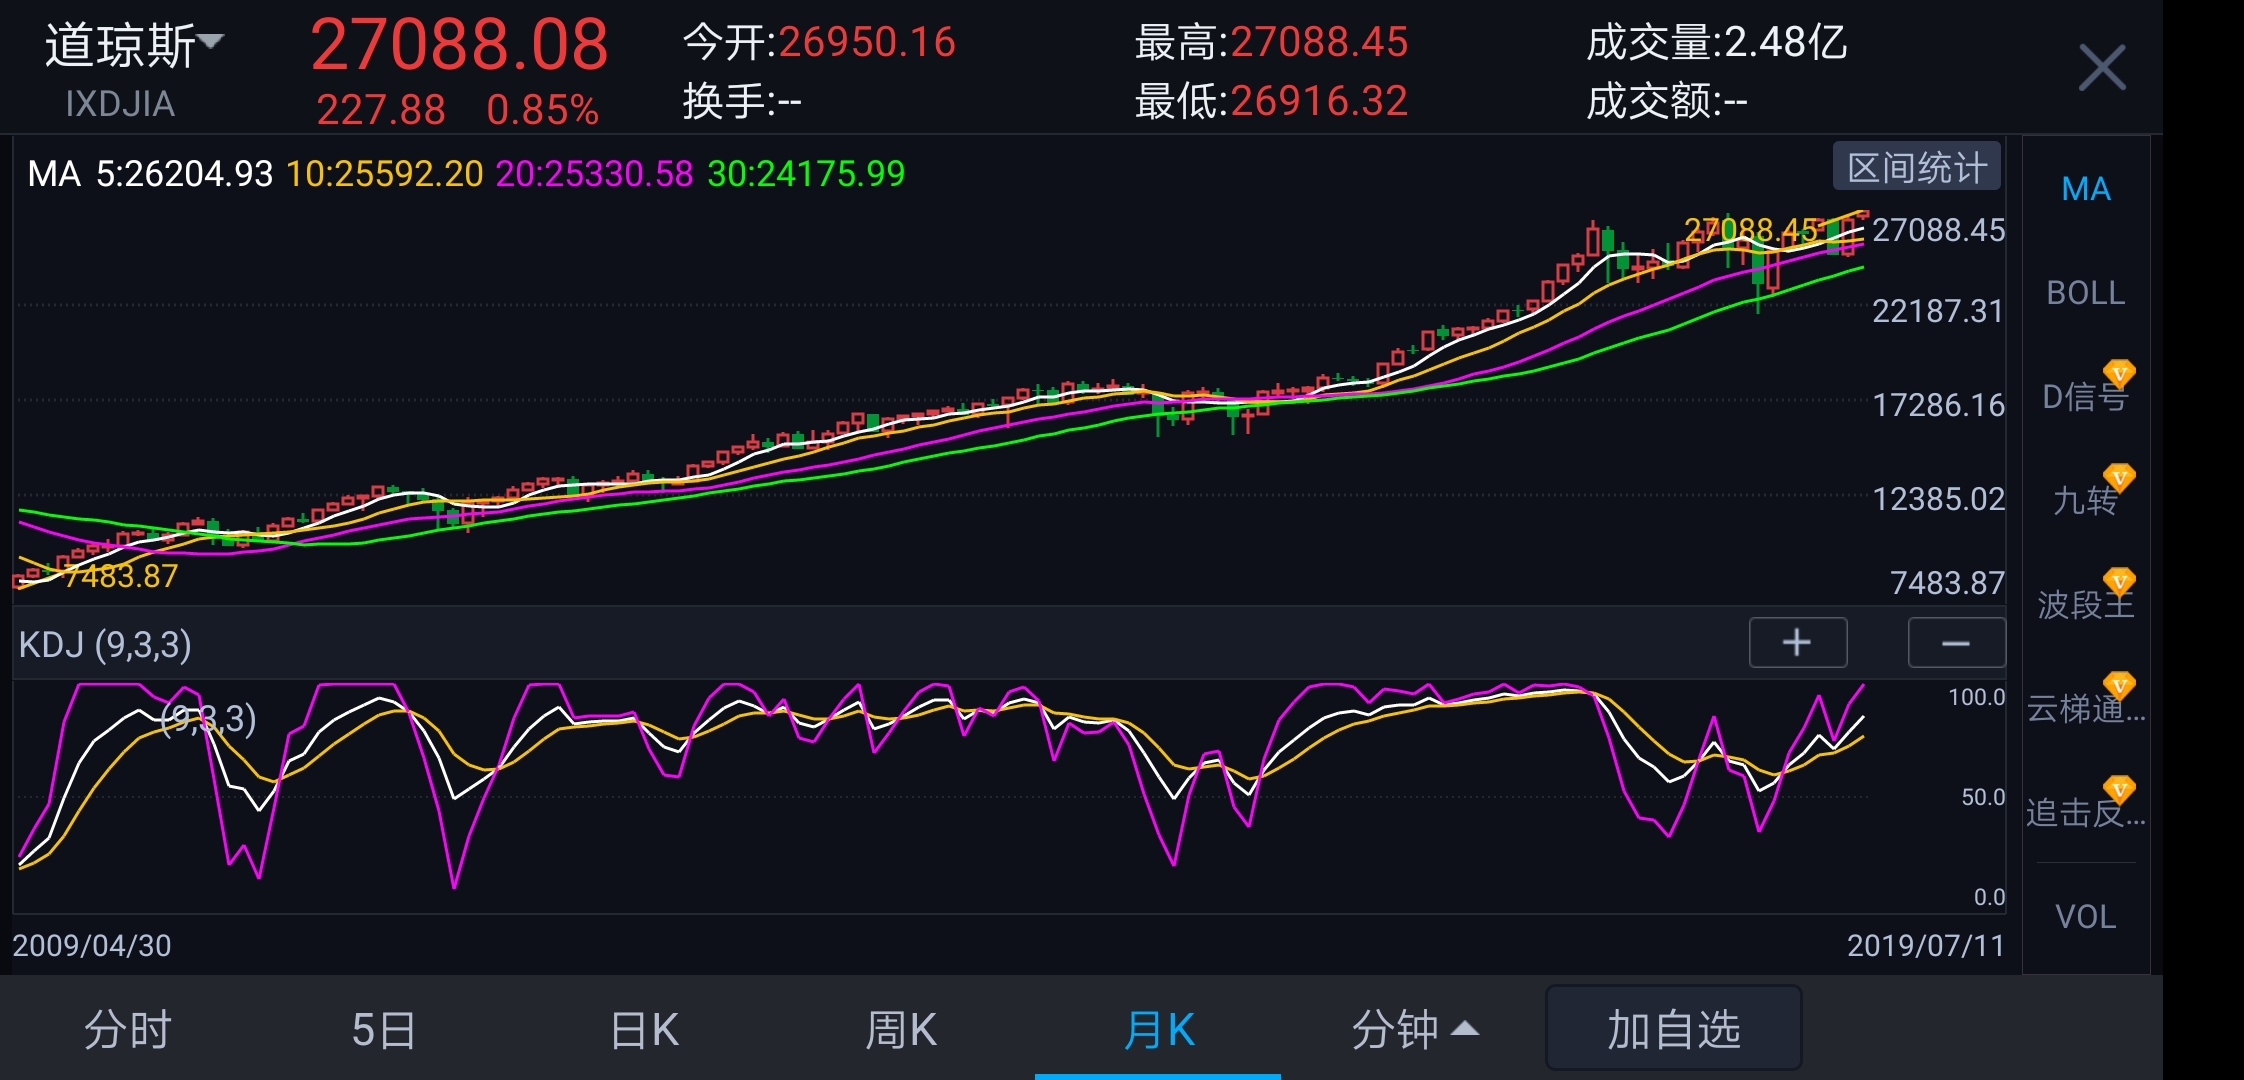2244x1080 pixels.
Task: Click 最高 high value 27088.45 in header
Action: point(1319,42)
